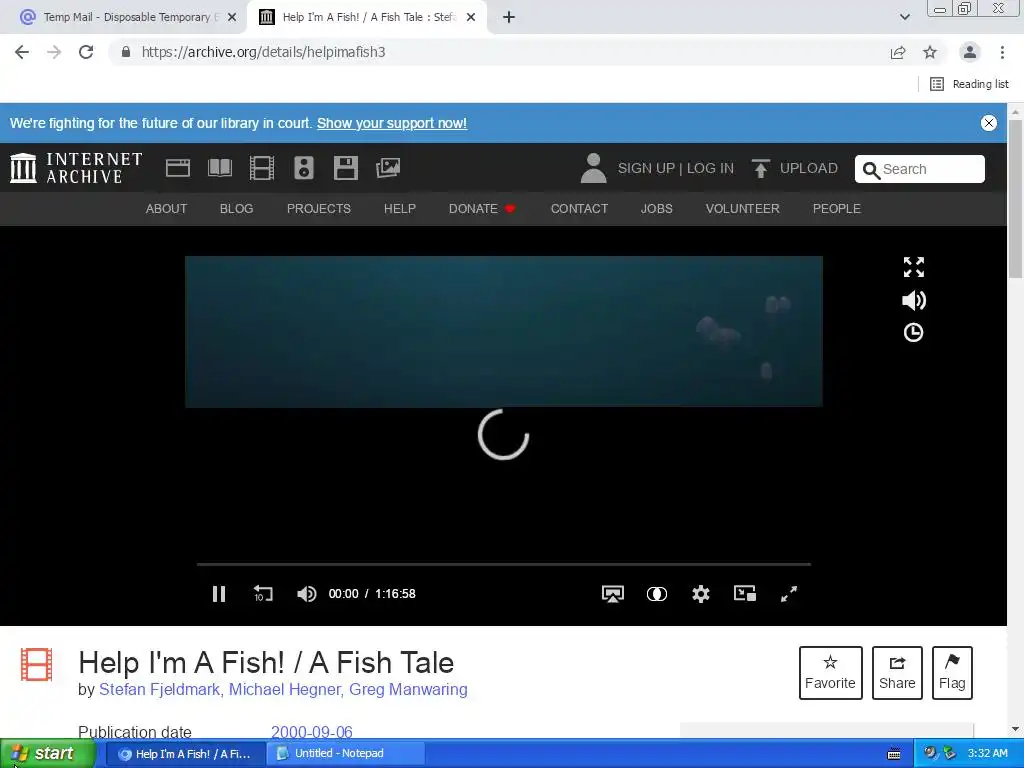Open the audio speaker icon in navbar
This screenshot has height=768, width=1024.
pos(304,168)
